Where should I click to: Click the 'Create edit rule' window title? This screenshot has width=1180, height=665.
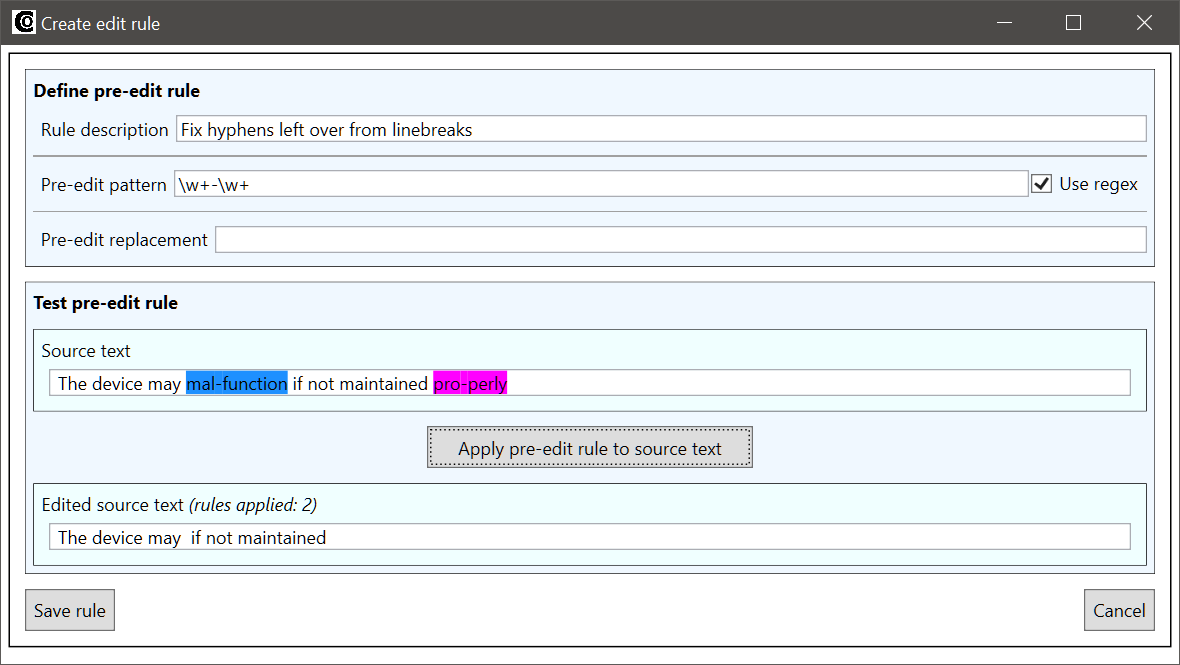100,24
